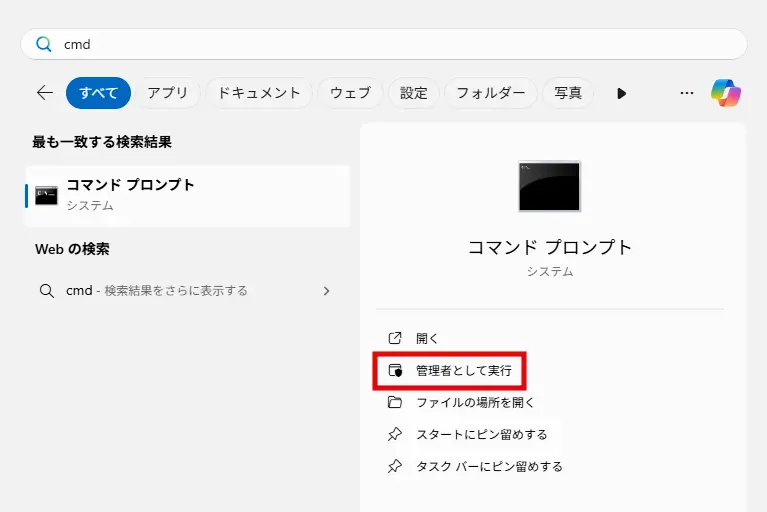Go back with the left arrow
Image resolution: width=767 pixels, height=512 pixels.
pyautogui.click(x=45, y=92)
